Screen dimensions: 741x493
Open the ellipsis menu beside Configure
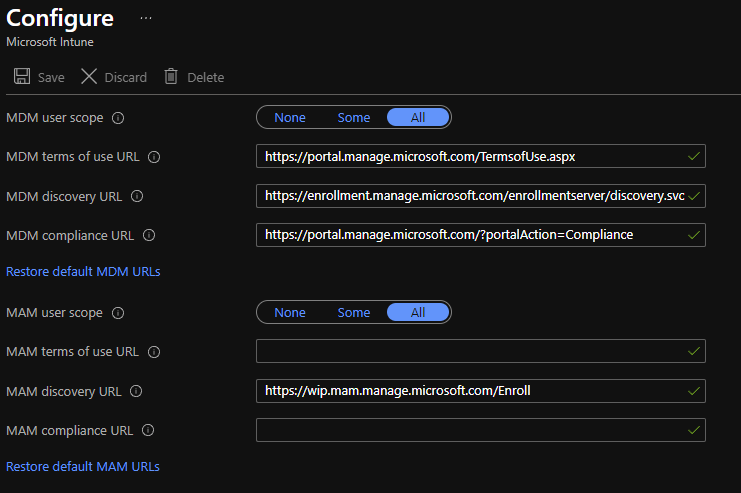[146, 19]
